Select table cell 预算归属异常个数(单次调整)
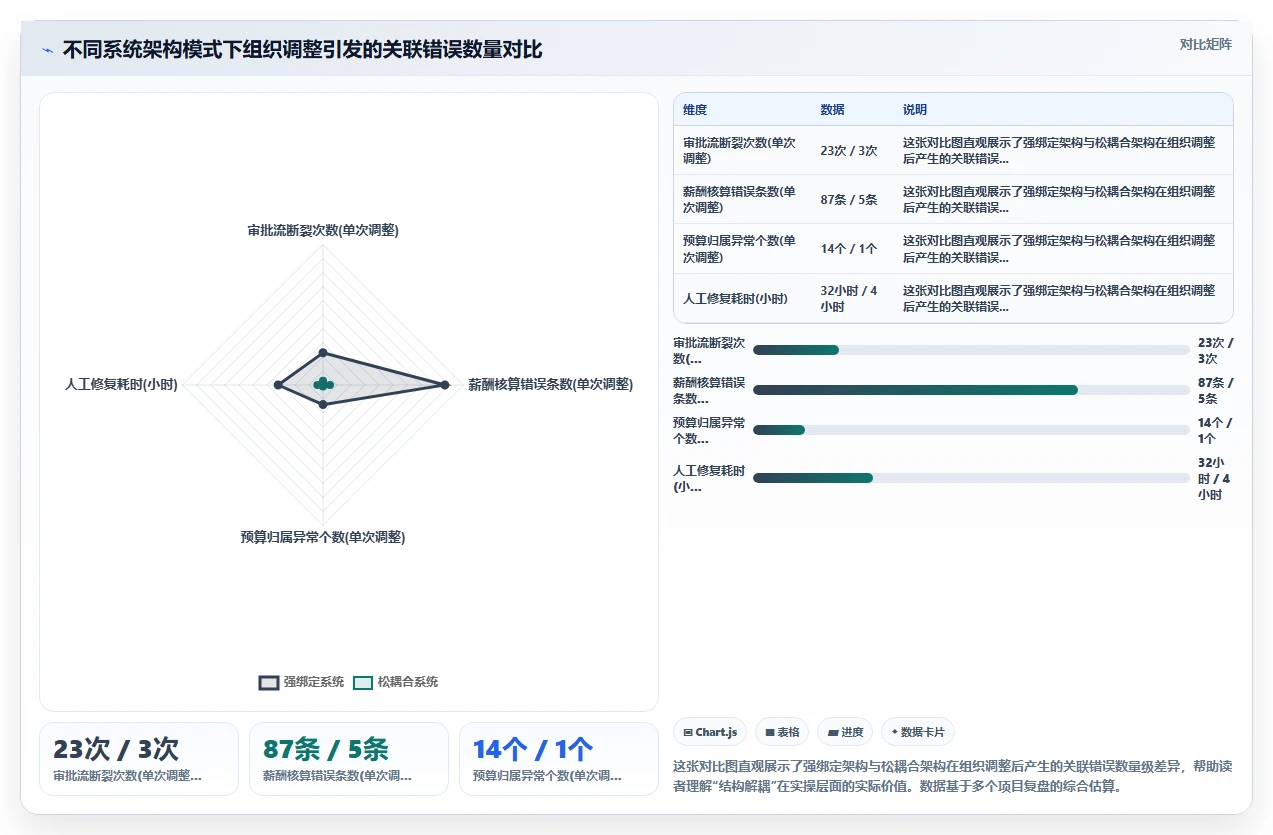The width and height of the screenshot is (1273, 835). [740, 249]
